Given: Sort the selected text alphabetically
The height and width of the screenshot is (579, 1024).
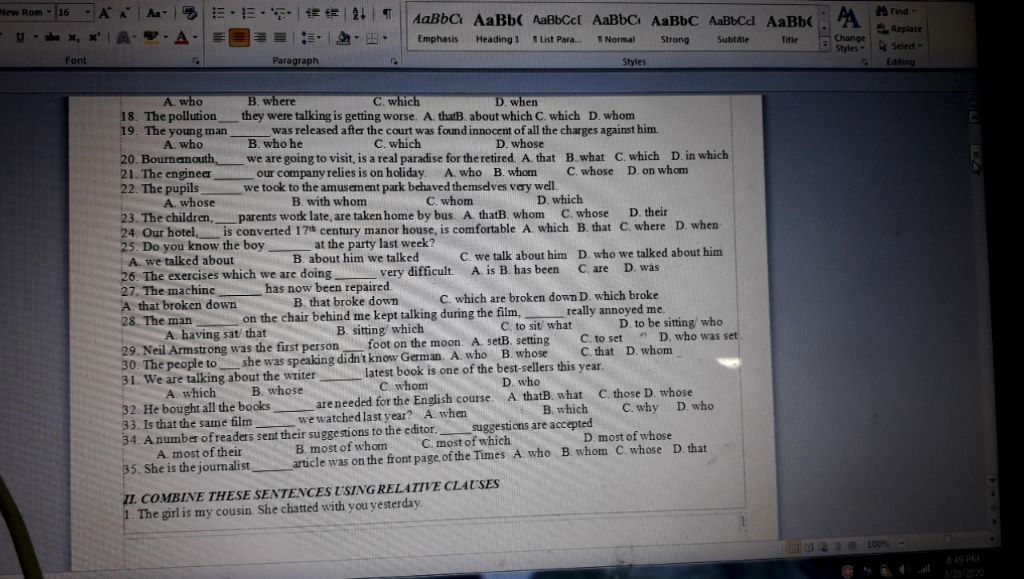Looking at the screenshot, I should click(x=359, y=13).
